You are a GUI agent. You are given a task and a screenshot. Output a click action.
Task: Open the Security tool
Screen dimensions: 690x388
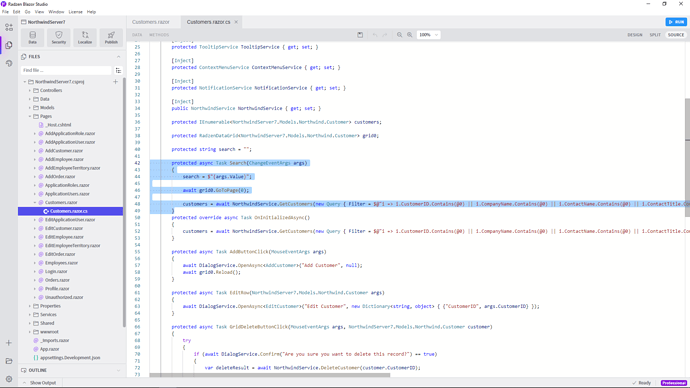click(59, 37)
